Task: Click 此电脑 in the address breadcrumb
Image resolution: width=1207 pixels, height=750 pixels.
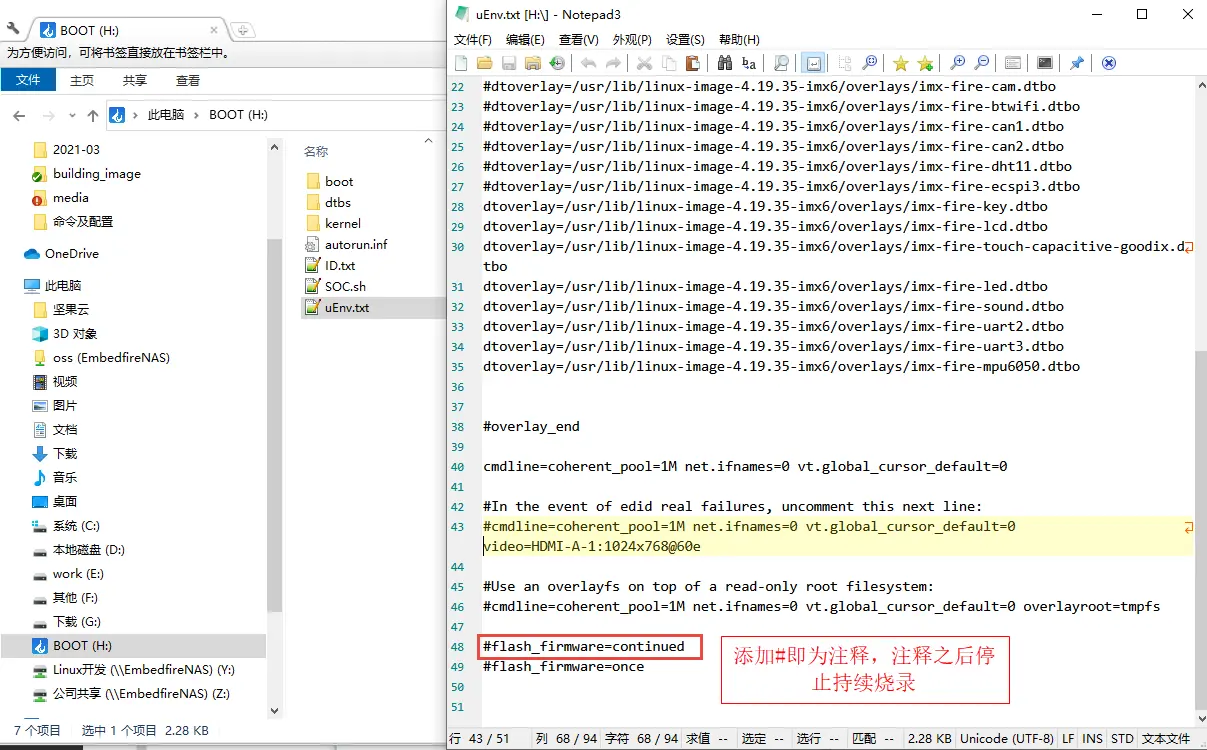Action: point(166,115)
